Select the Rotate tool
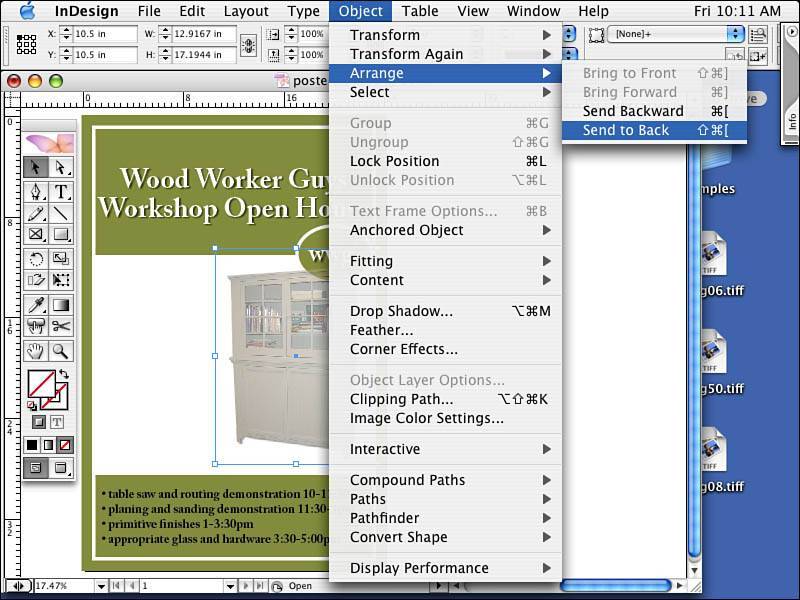The image size is (800, 600). point(37,259)
